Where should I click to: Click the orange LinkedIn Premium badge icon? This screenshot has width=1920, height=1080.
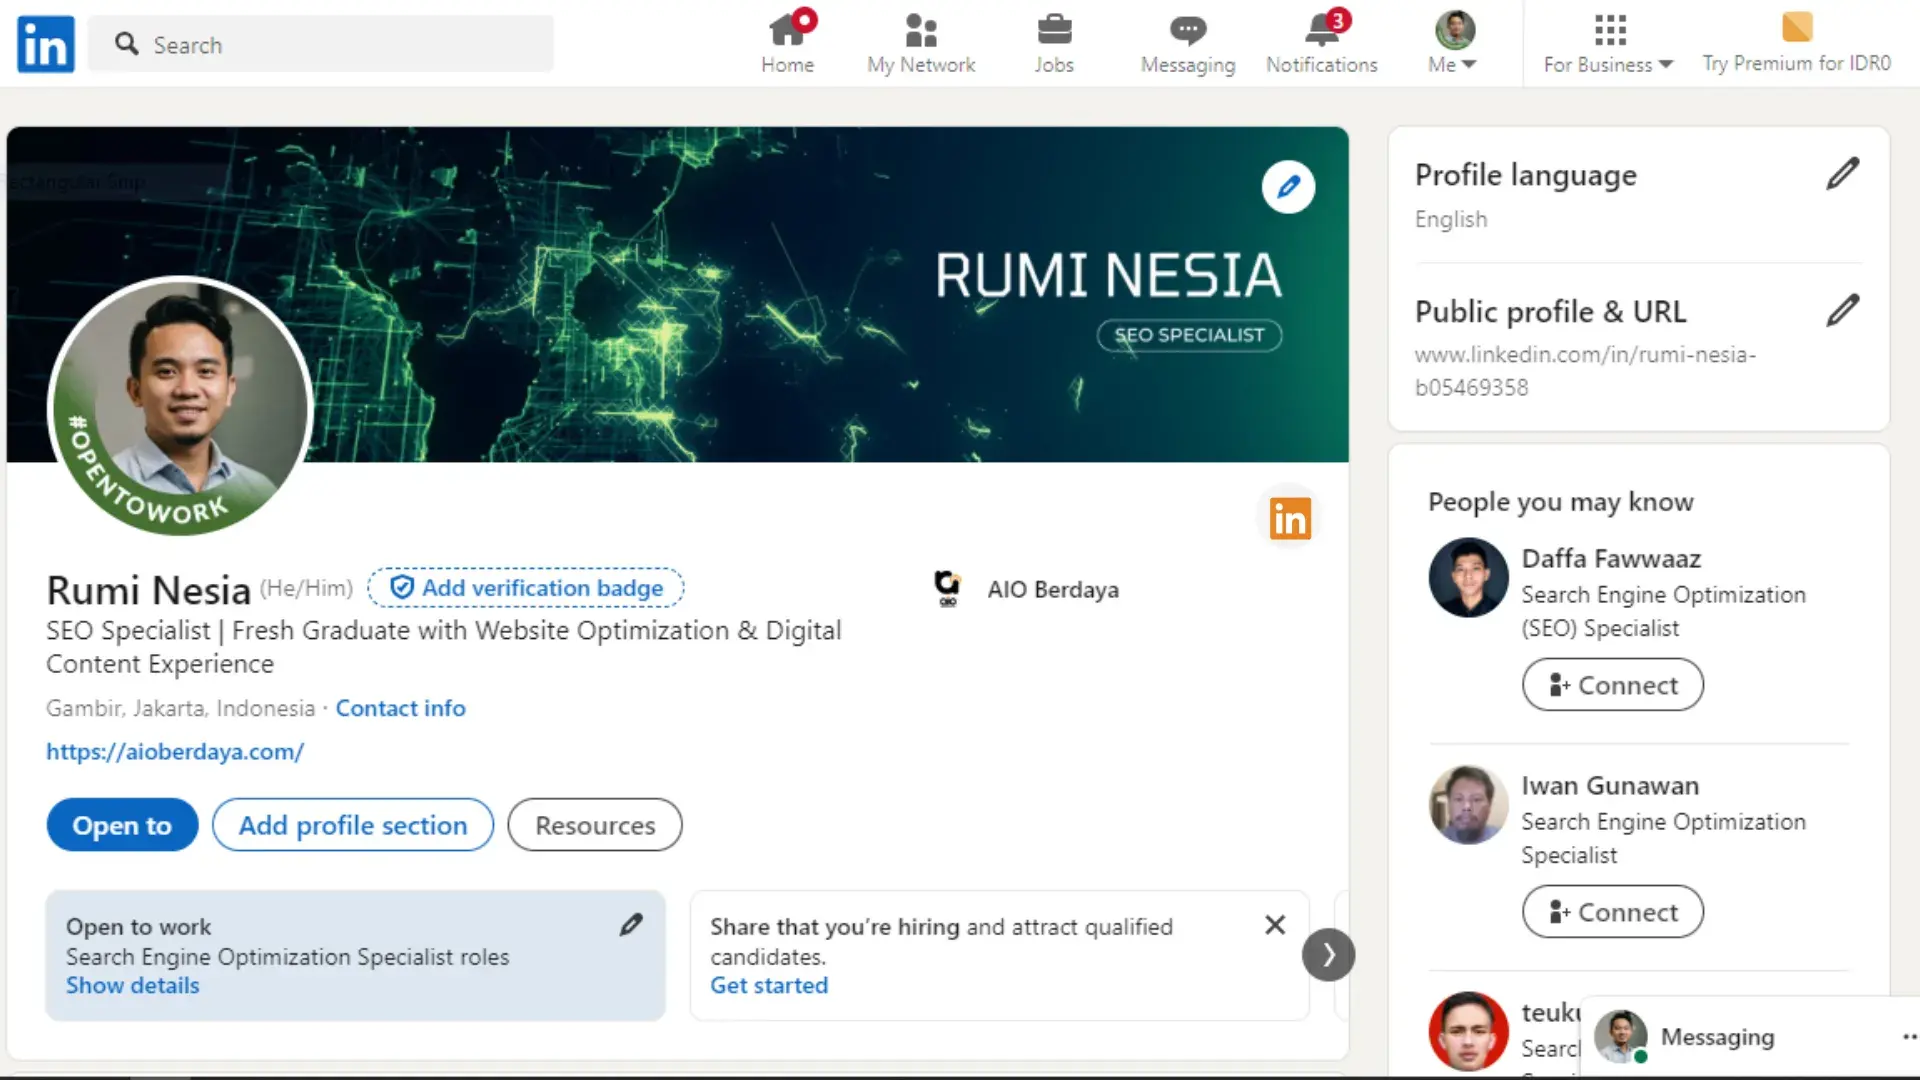tap(1290, 519)
